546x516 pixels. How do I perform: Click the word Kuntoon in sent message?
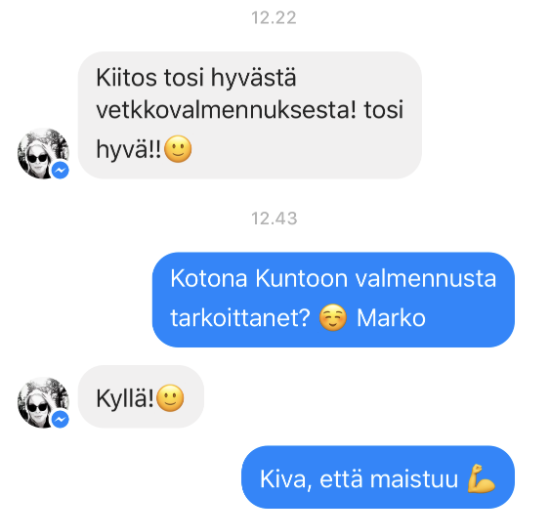pos(302,279)
